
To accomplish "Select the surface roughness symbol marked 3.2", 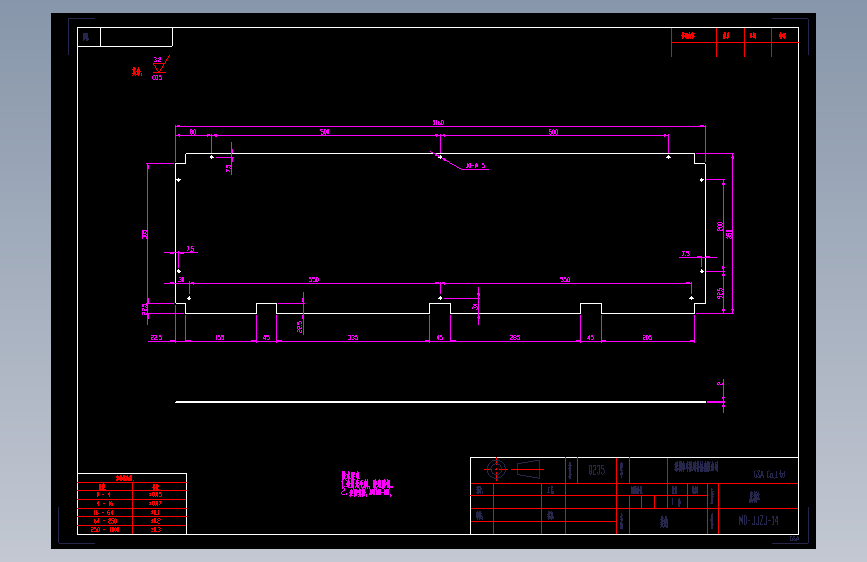I will point(159,67).
